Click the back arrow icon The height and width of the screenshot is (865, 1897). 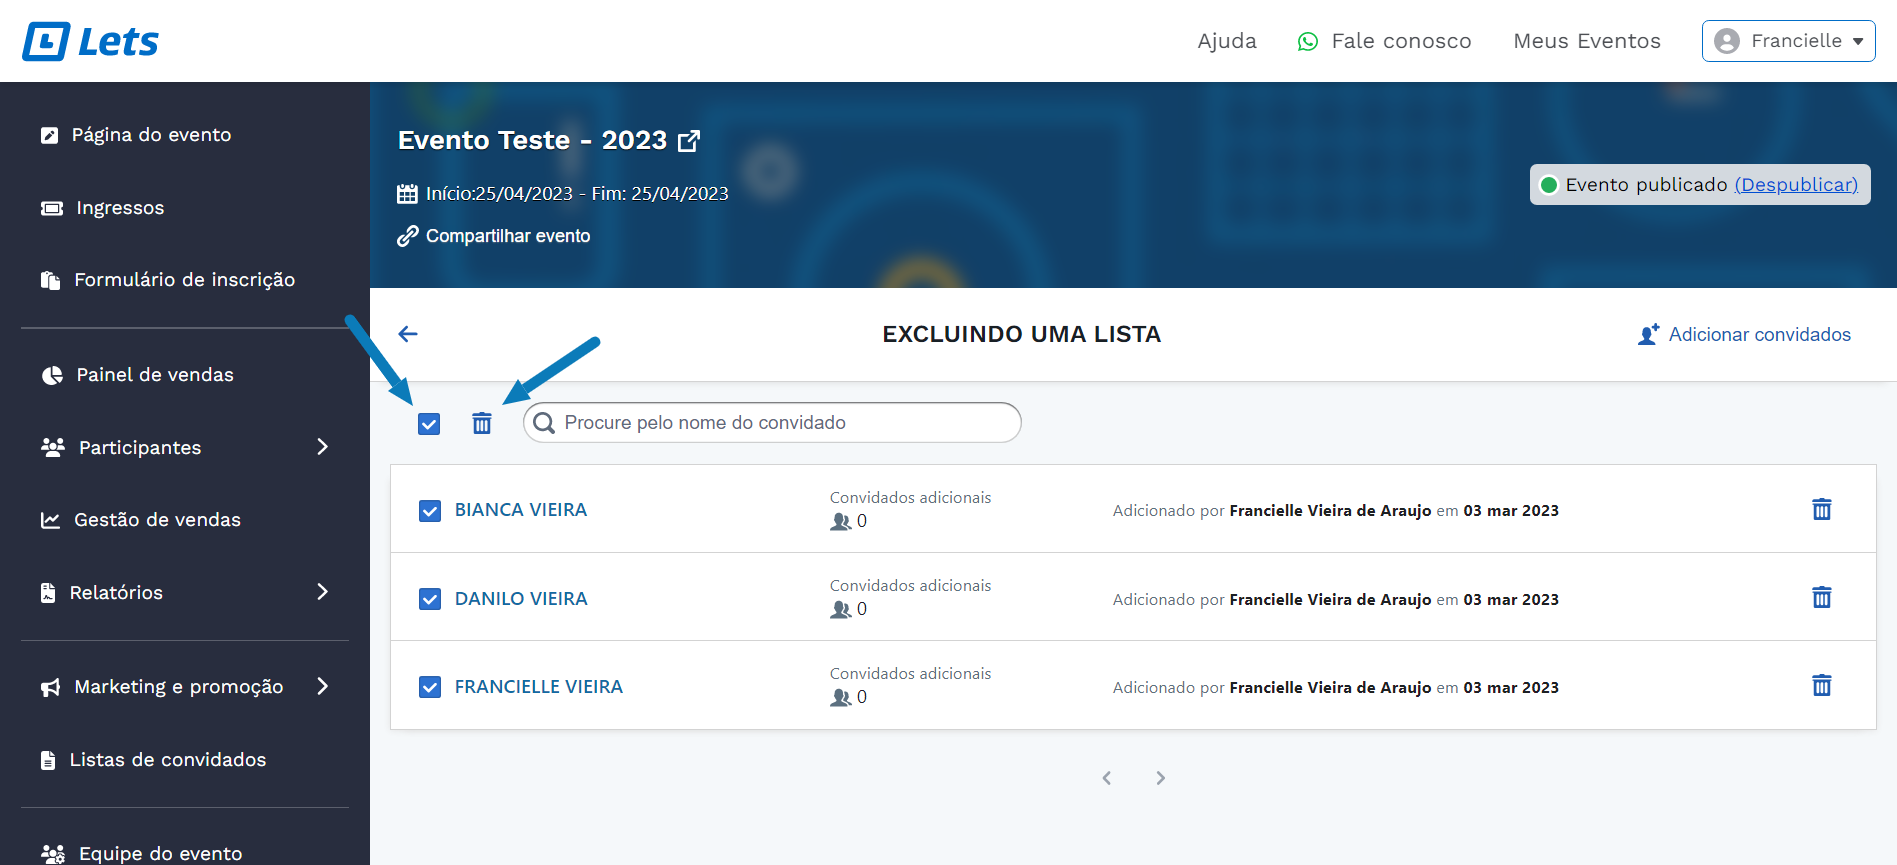coord(408,334)
